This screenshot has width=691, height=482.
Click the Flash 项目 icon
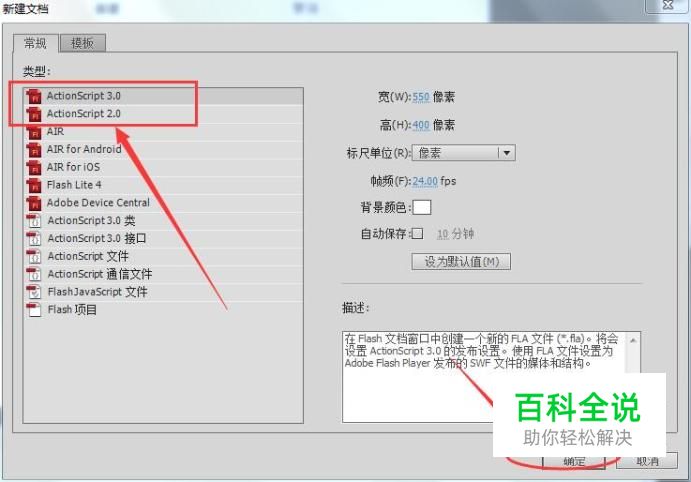[x=33, y=310]
